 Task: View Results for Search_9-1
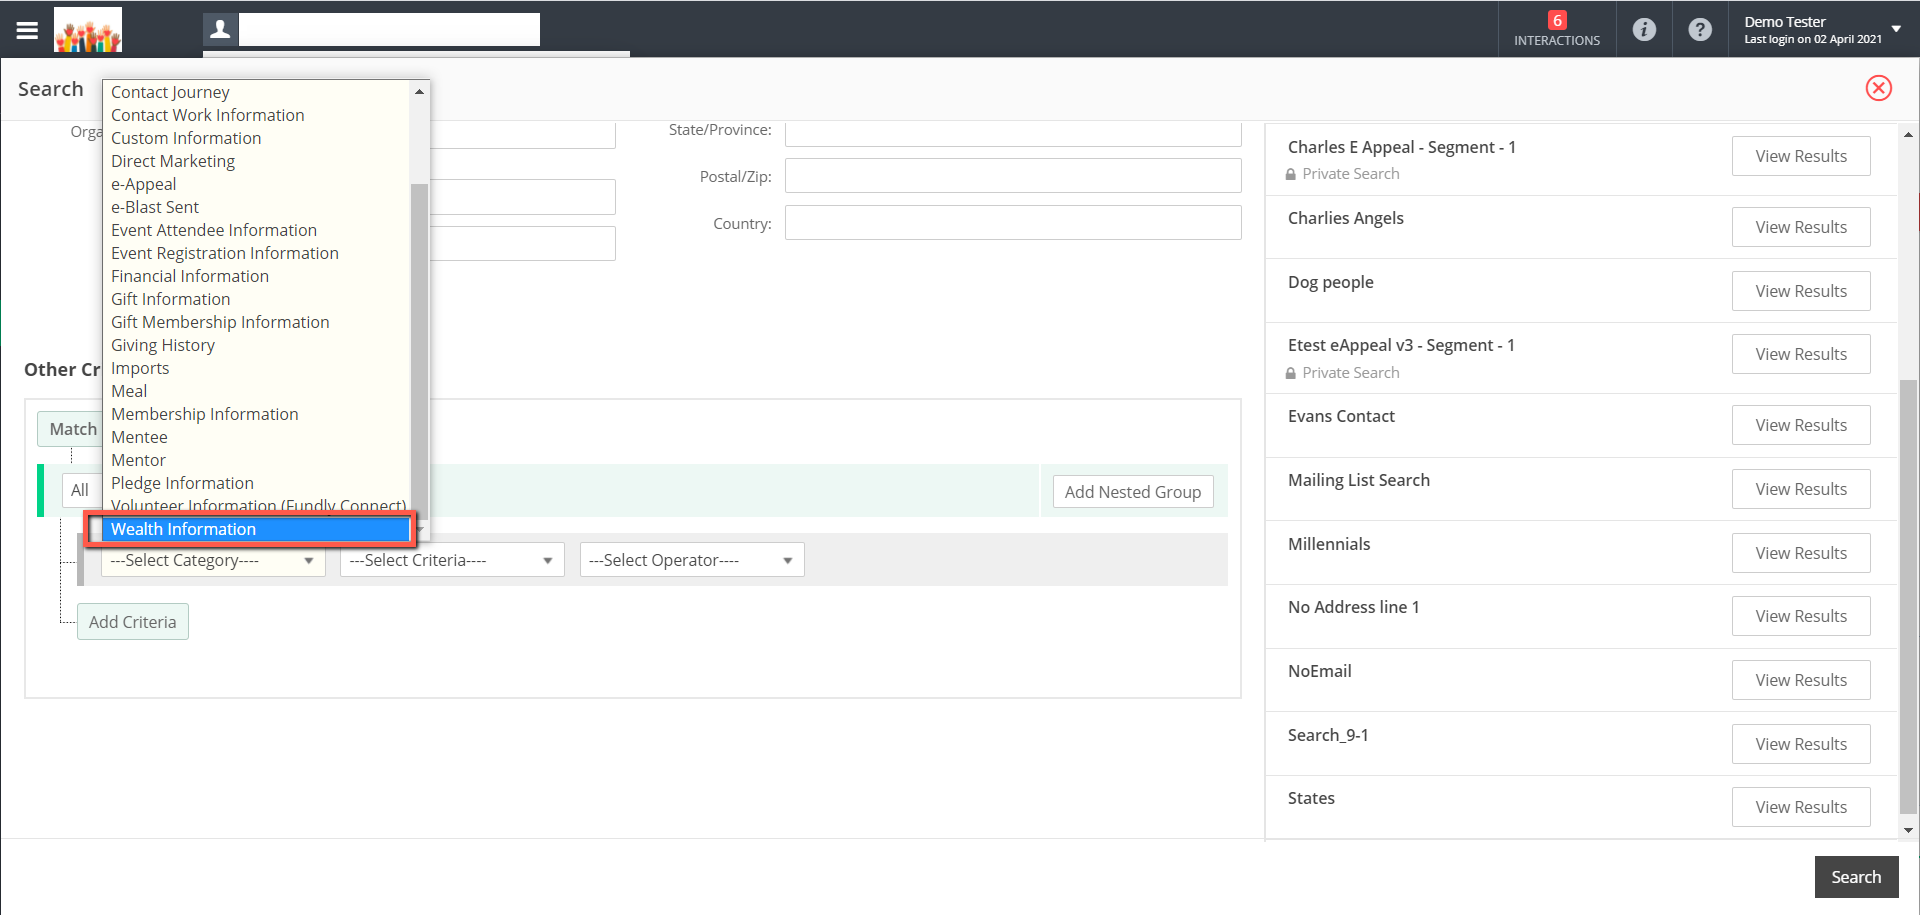[1801, 744]
